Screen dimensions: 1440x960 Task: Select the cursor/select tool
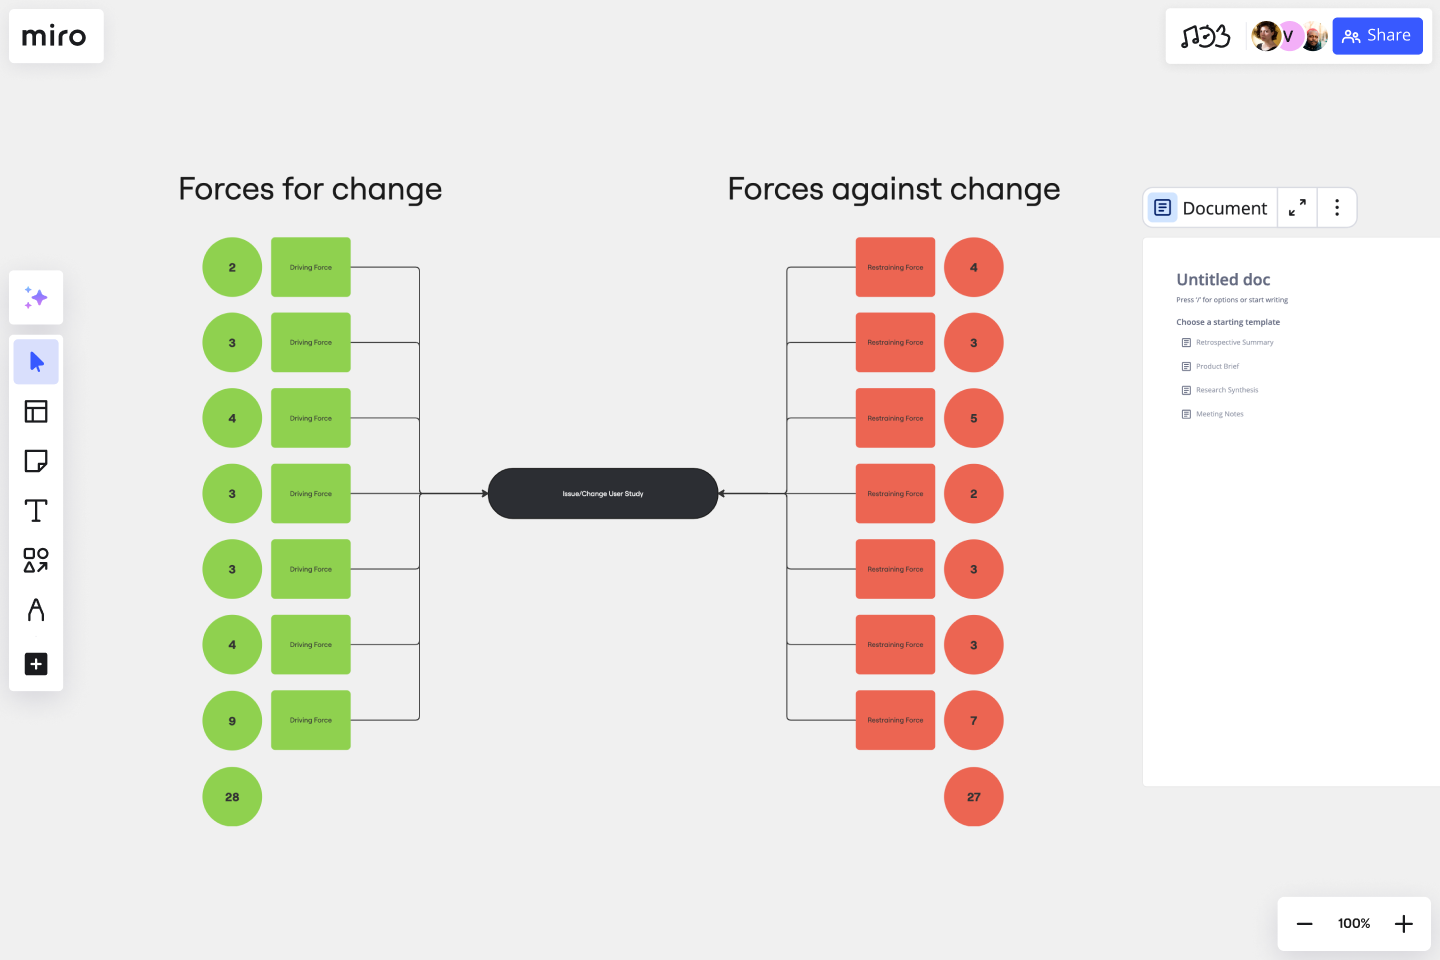click(35, 361)
